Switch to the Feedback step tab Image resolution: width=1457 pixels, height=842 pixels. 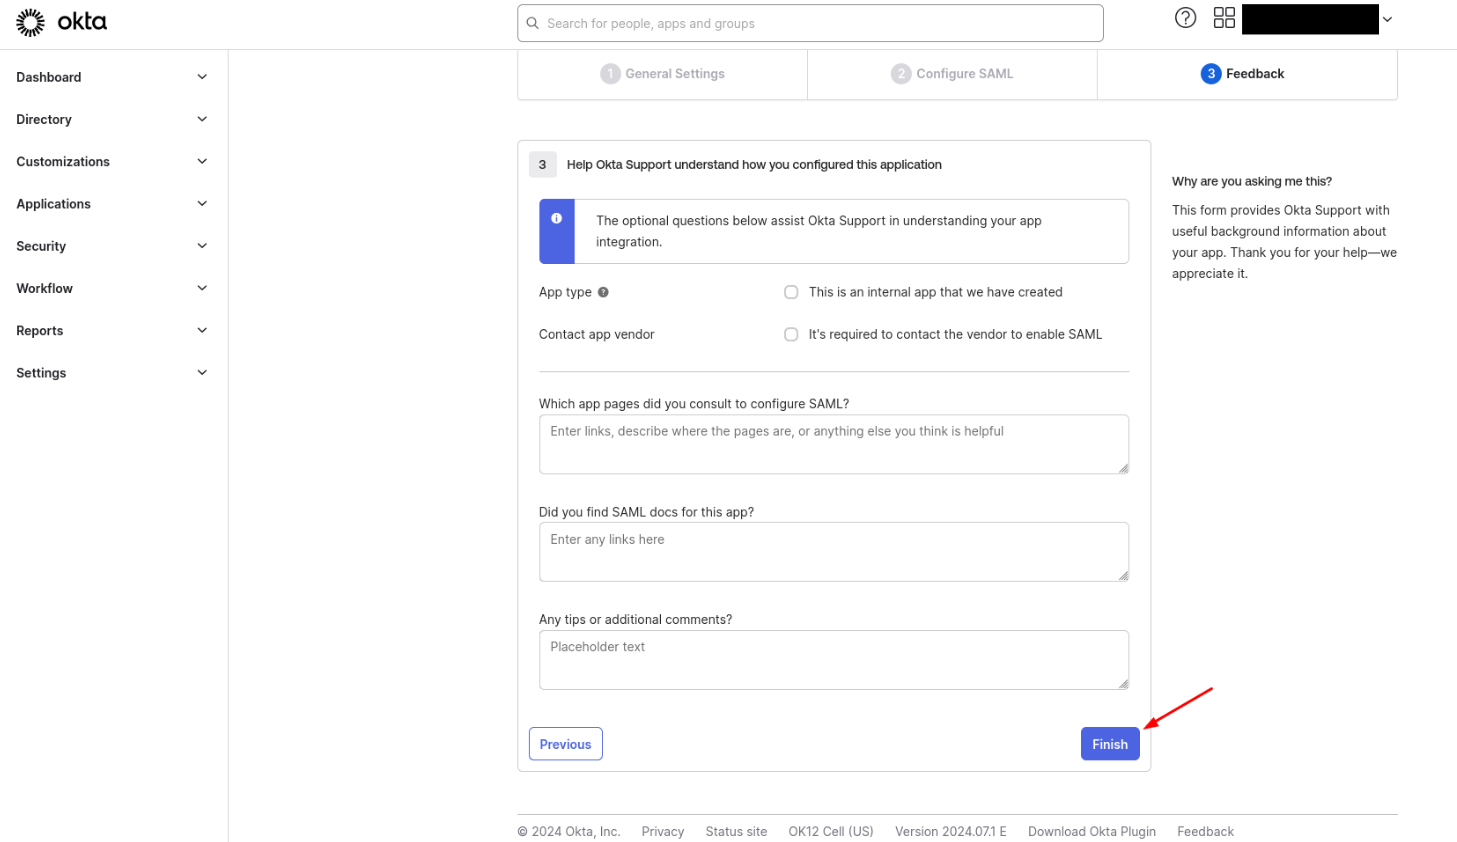[1243, 74]
